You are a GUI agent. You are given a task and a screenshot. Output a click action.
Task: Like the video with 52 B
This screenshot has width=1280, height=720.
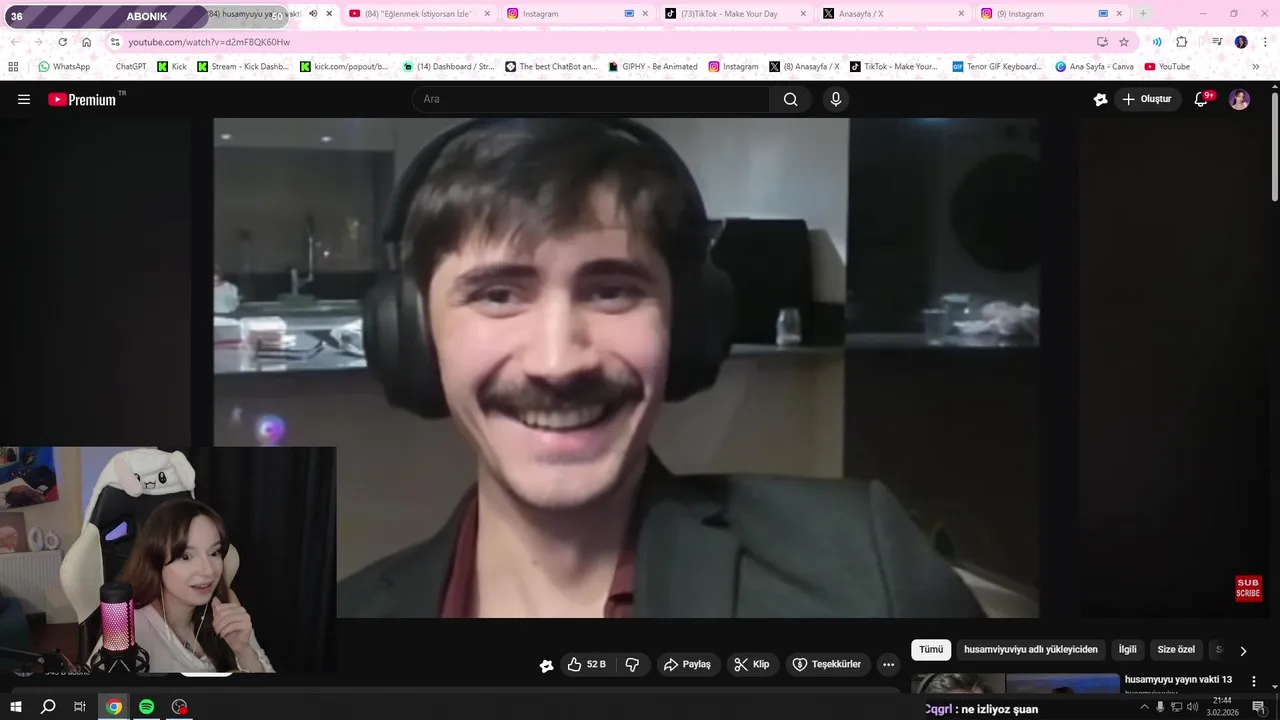click(x=586, y=664)
